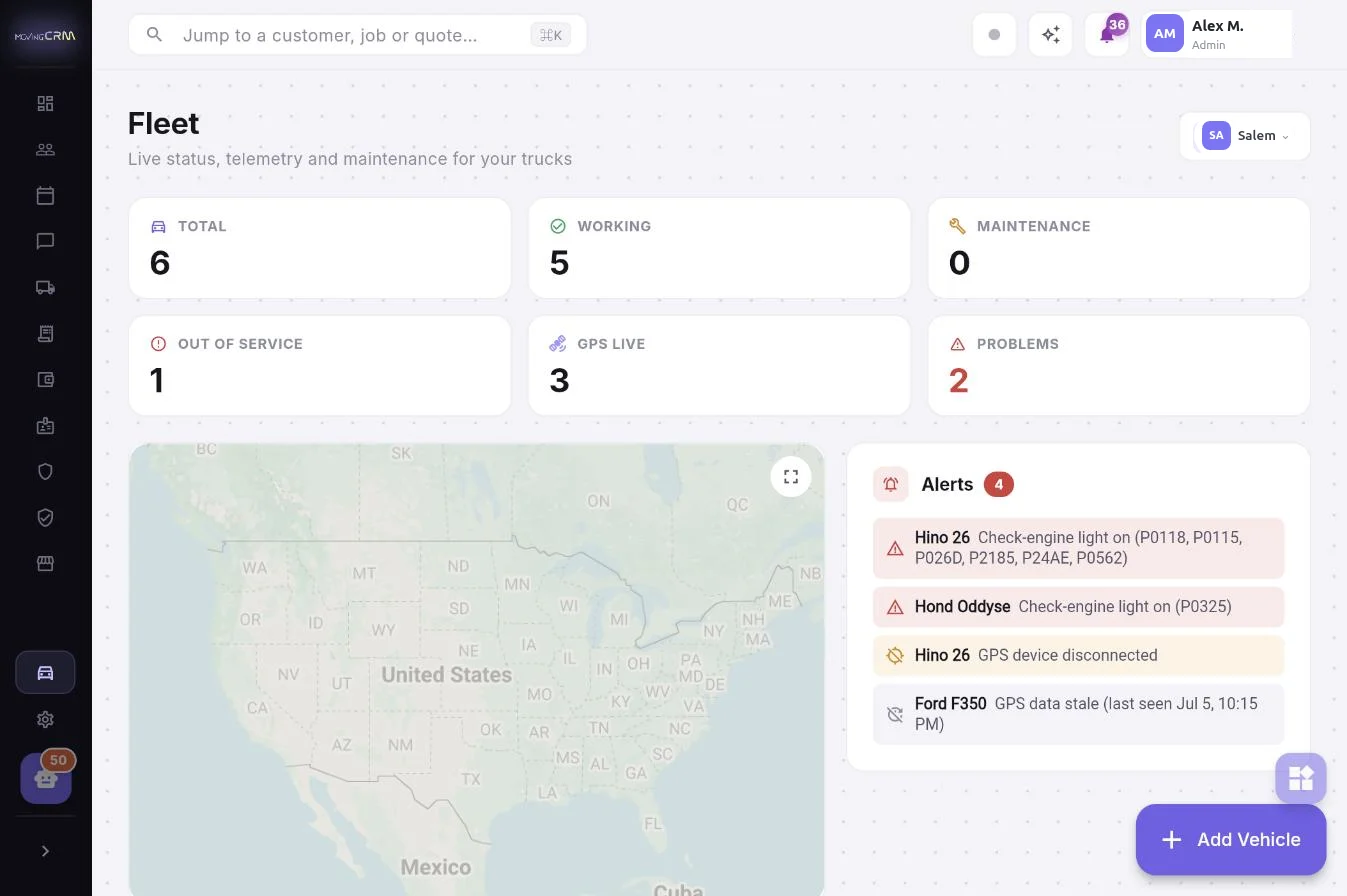The height and width of the screenshot is (896, 1347).
Task: Open the receipt icon in sidebar
Action: [x=45, y=334]
